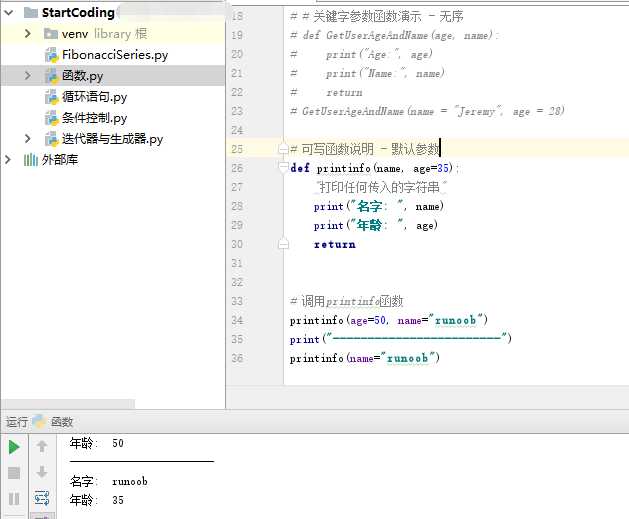Click the StartCoding folder icon
Viewport: 629px width, 519px height.
[31, 13]
